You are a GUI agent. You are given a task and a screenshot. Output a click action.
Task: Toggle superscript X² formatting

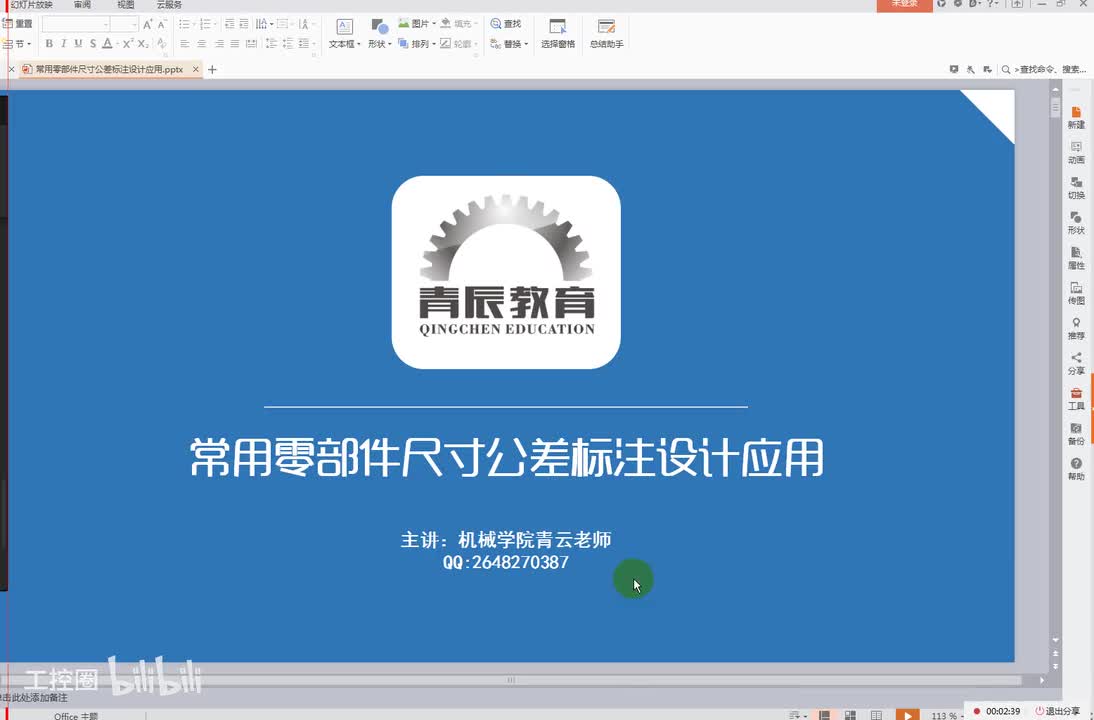point(128,43)
